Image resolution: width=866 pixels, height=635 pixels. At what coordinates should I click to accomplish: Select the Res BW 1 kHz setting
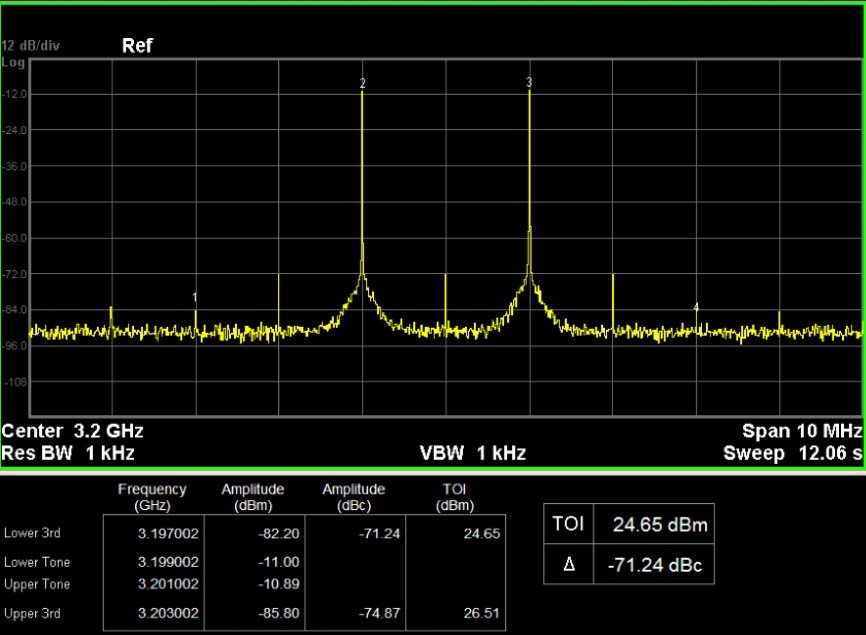pyautogui.click(x=67, y=453)
